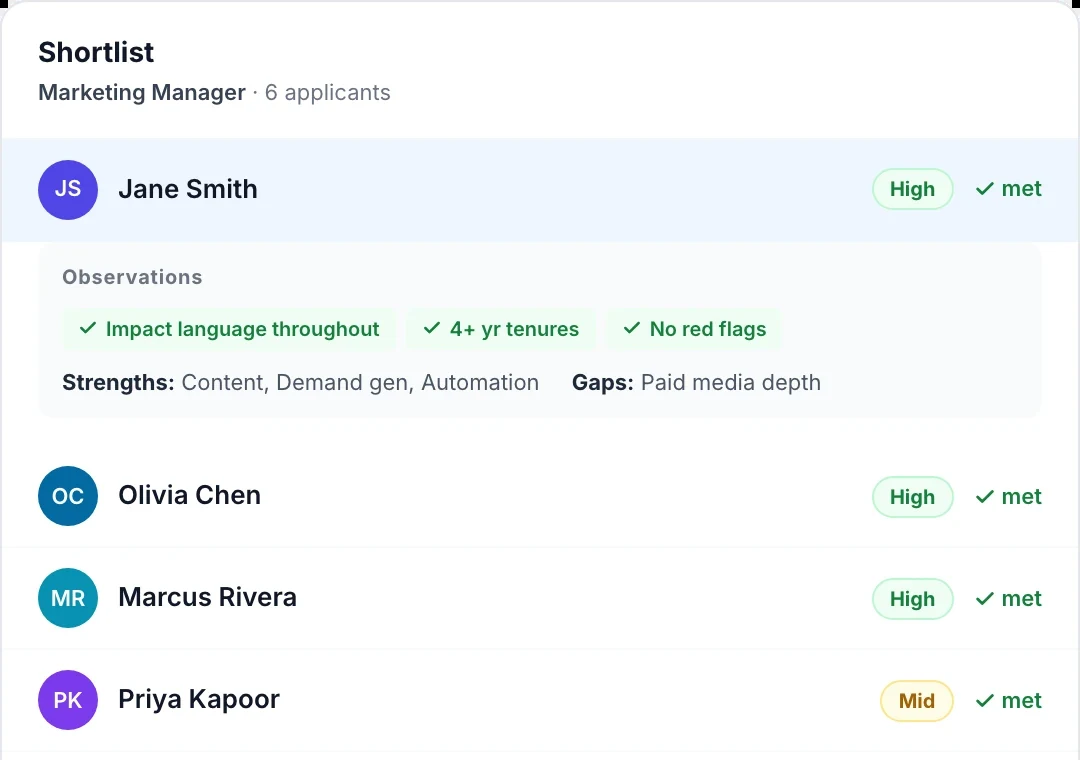Click Olivia Chen's OC avatar
Screen dimensions: 1080x760
coord(68,496)
